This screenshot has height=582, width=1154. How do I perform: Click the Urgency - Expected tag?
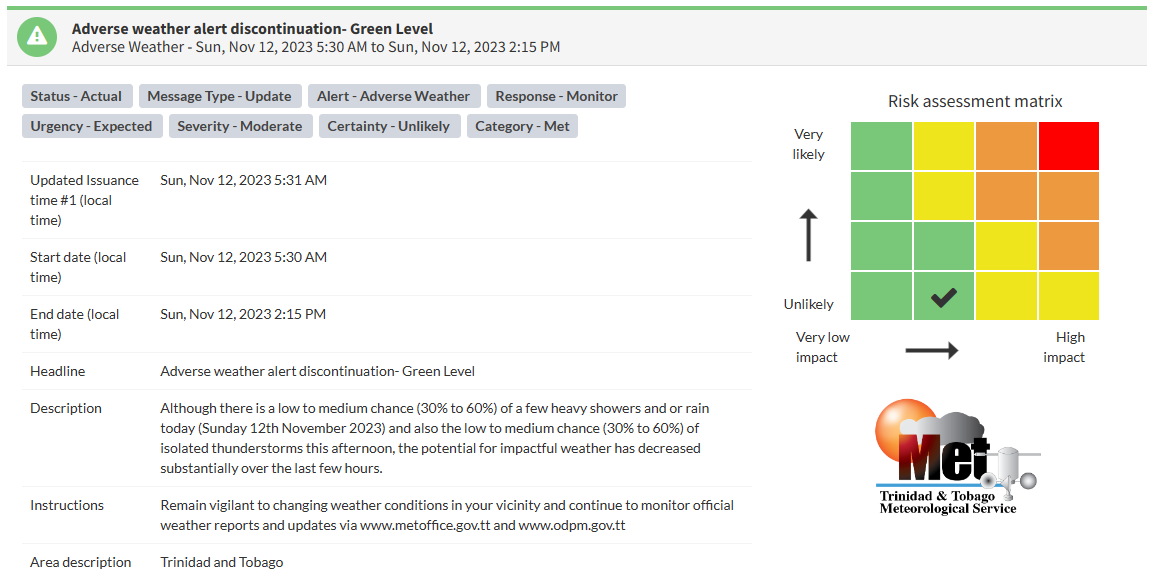(x=91, y=126)
